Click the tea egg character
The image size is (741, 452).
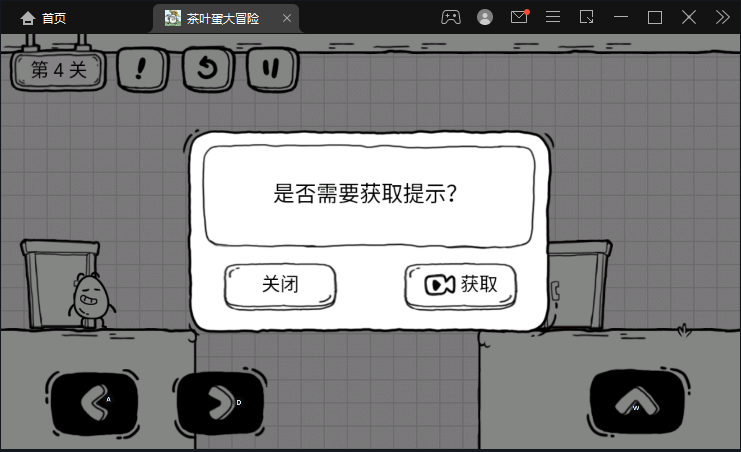coord(91,301)
